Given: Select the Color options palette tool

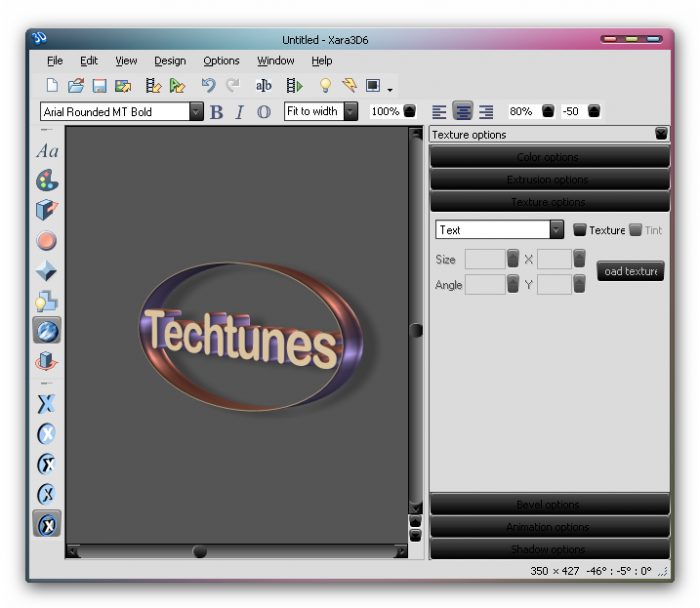Looking at the screenshot, I should tap(47, 181).
